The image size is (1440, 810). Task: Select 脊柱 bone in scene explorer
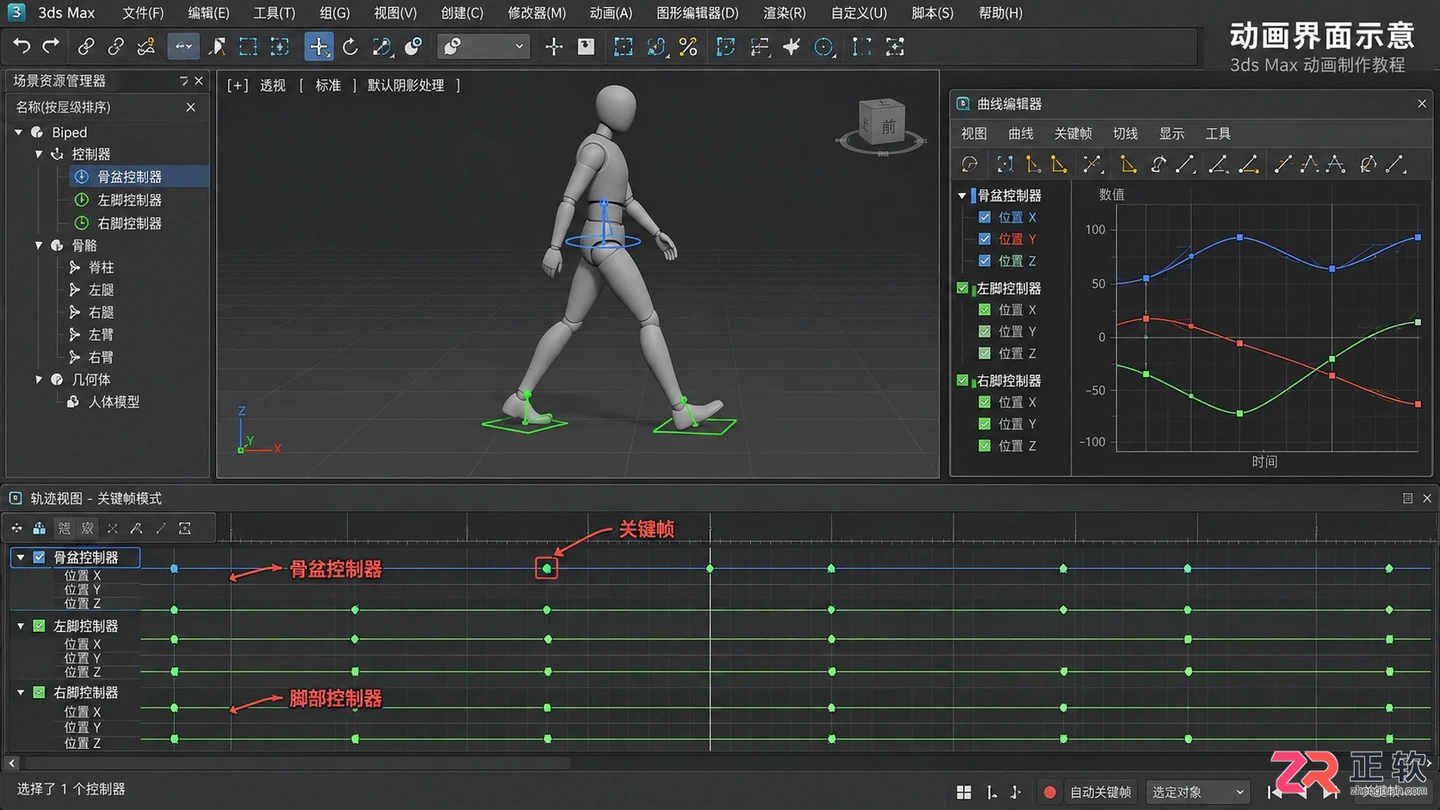[101, 267]
